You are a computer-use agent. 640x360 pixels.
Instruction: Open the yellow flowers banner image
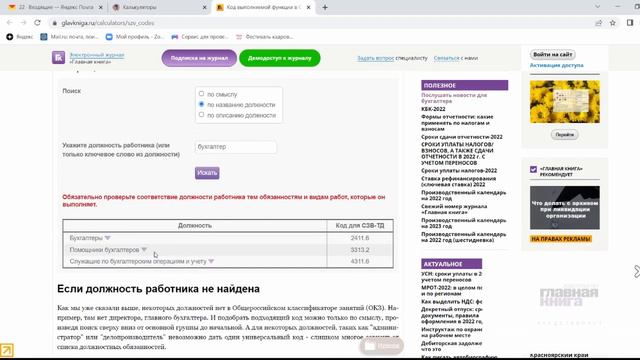(x=565, y=102)
